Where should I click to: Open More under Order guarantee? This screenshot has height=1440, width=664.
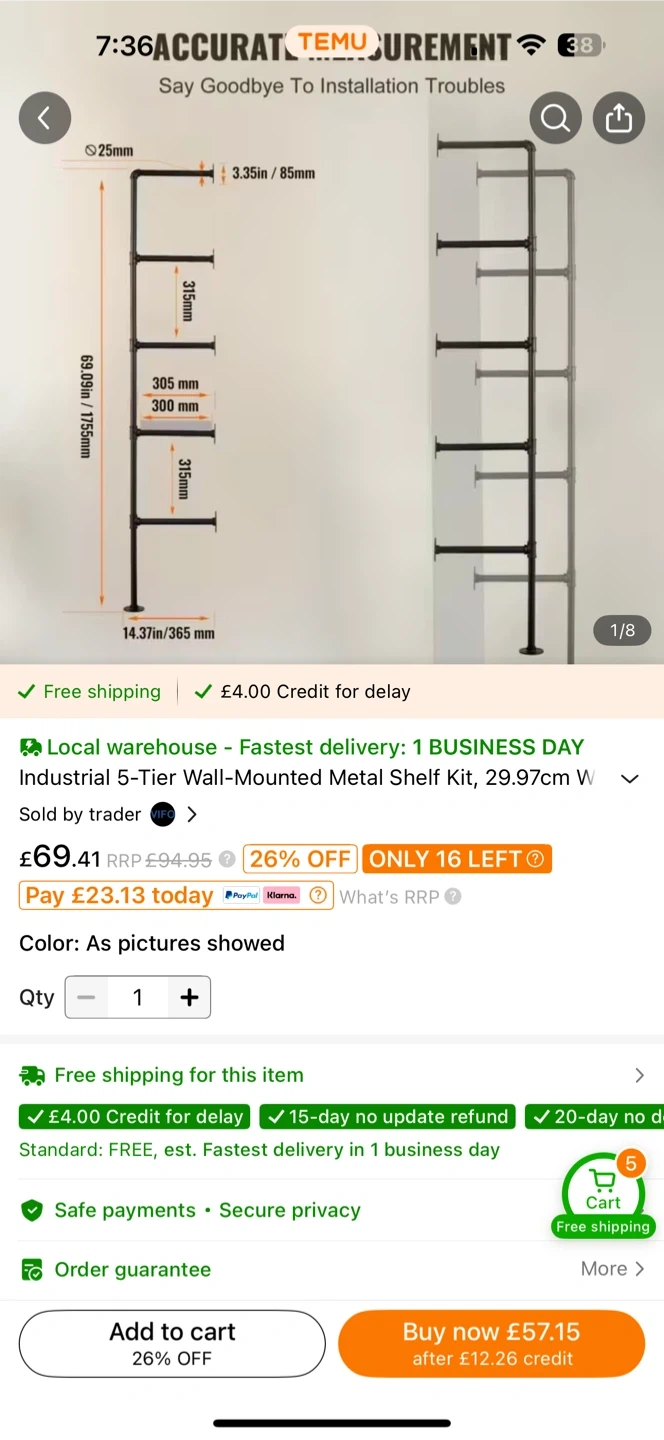(x=612, y=1269)
